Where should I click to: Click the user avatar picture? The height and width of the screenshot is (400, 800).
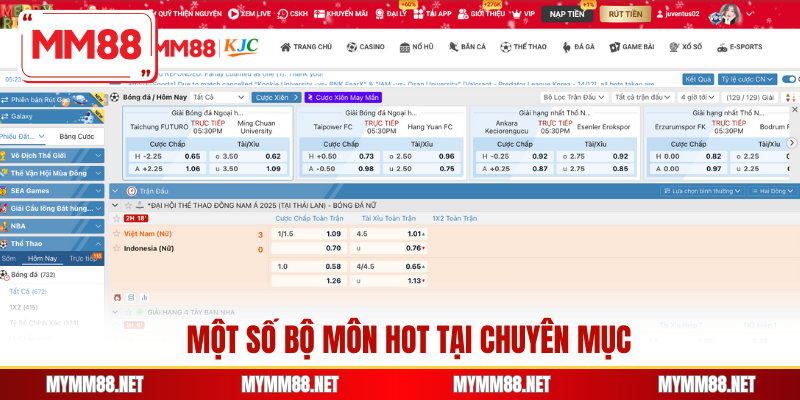[x=731, y=14]
